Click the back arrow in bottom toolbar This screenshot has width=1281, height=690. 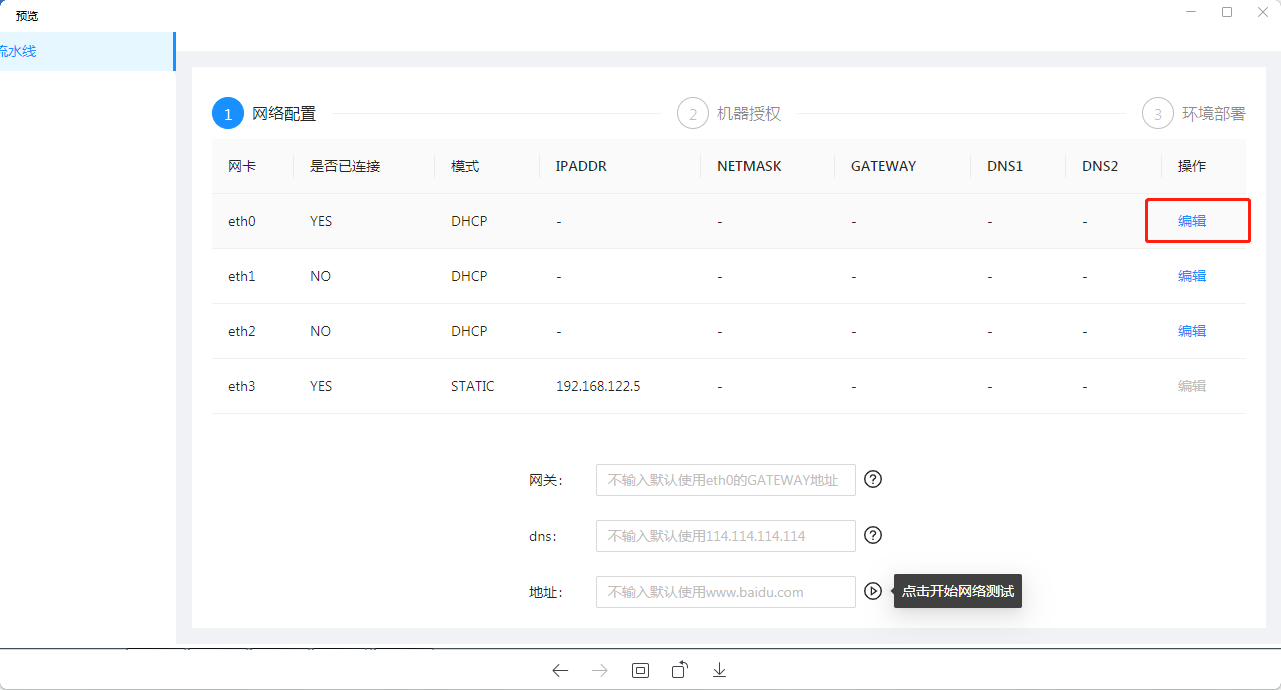pos(560,671)
